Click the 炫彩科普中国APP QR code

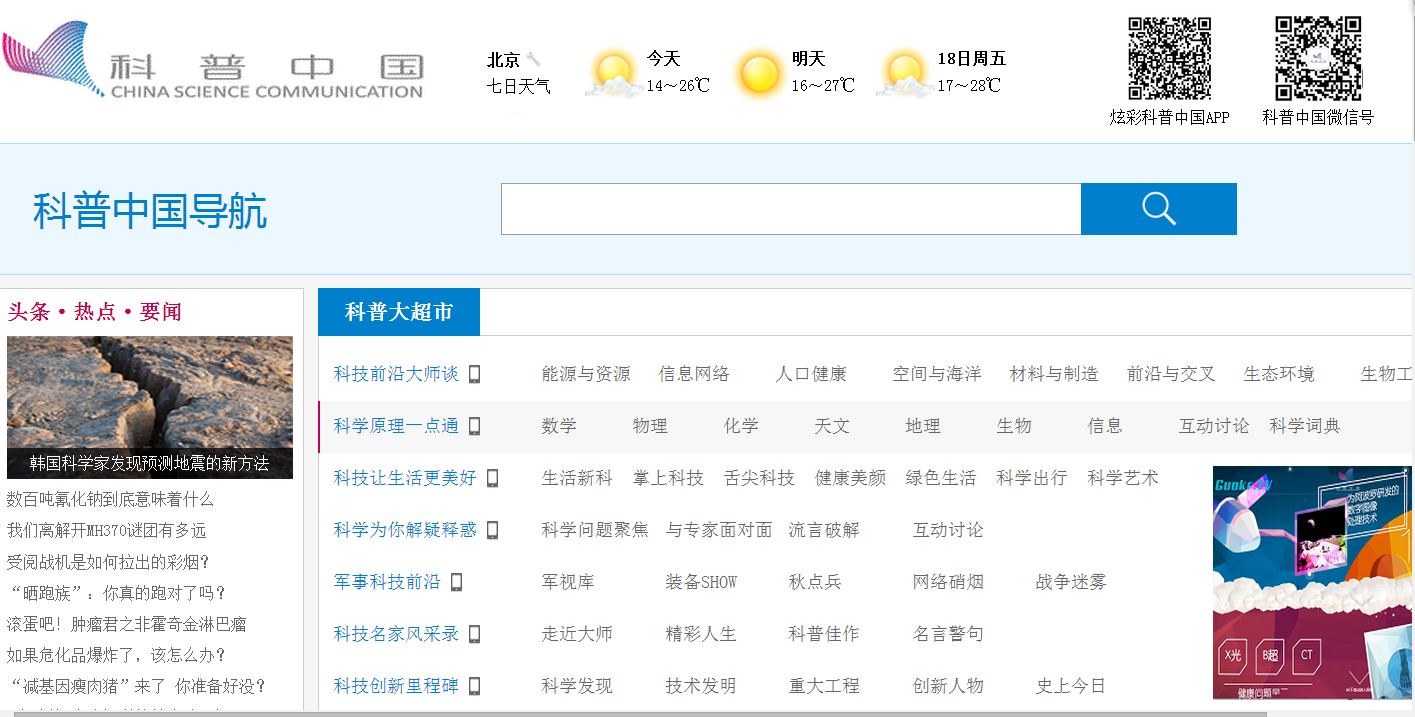(x=1169, y=58)
